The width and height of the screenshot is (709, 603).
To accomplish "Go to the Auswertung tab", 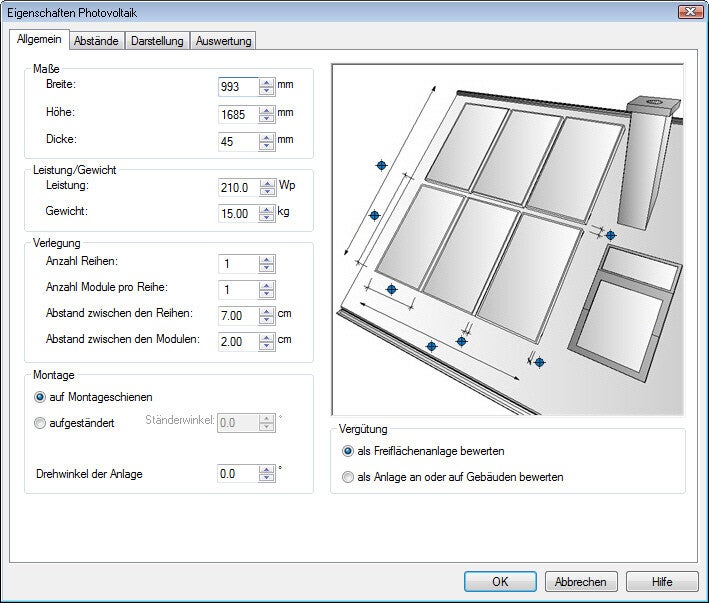I will click(224, 41).
